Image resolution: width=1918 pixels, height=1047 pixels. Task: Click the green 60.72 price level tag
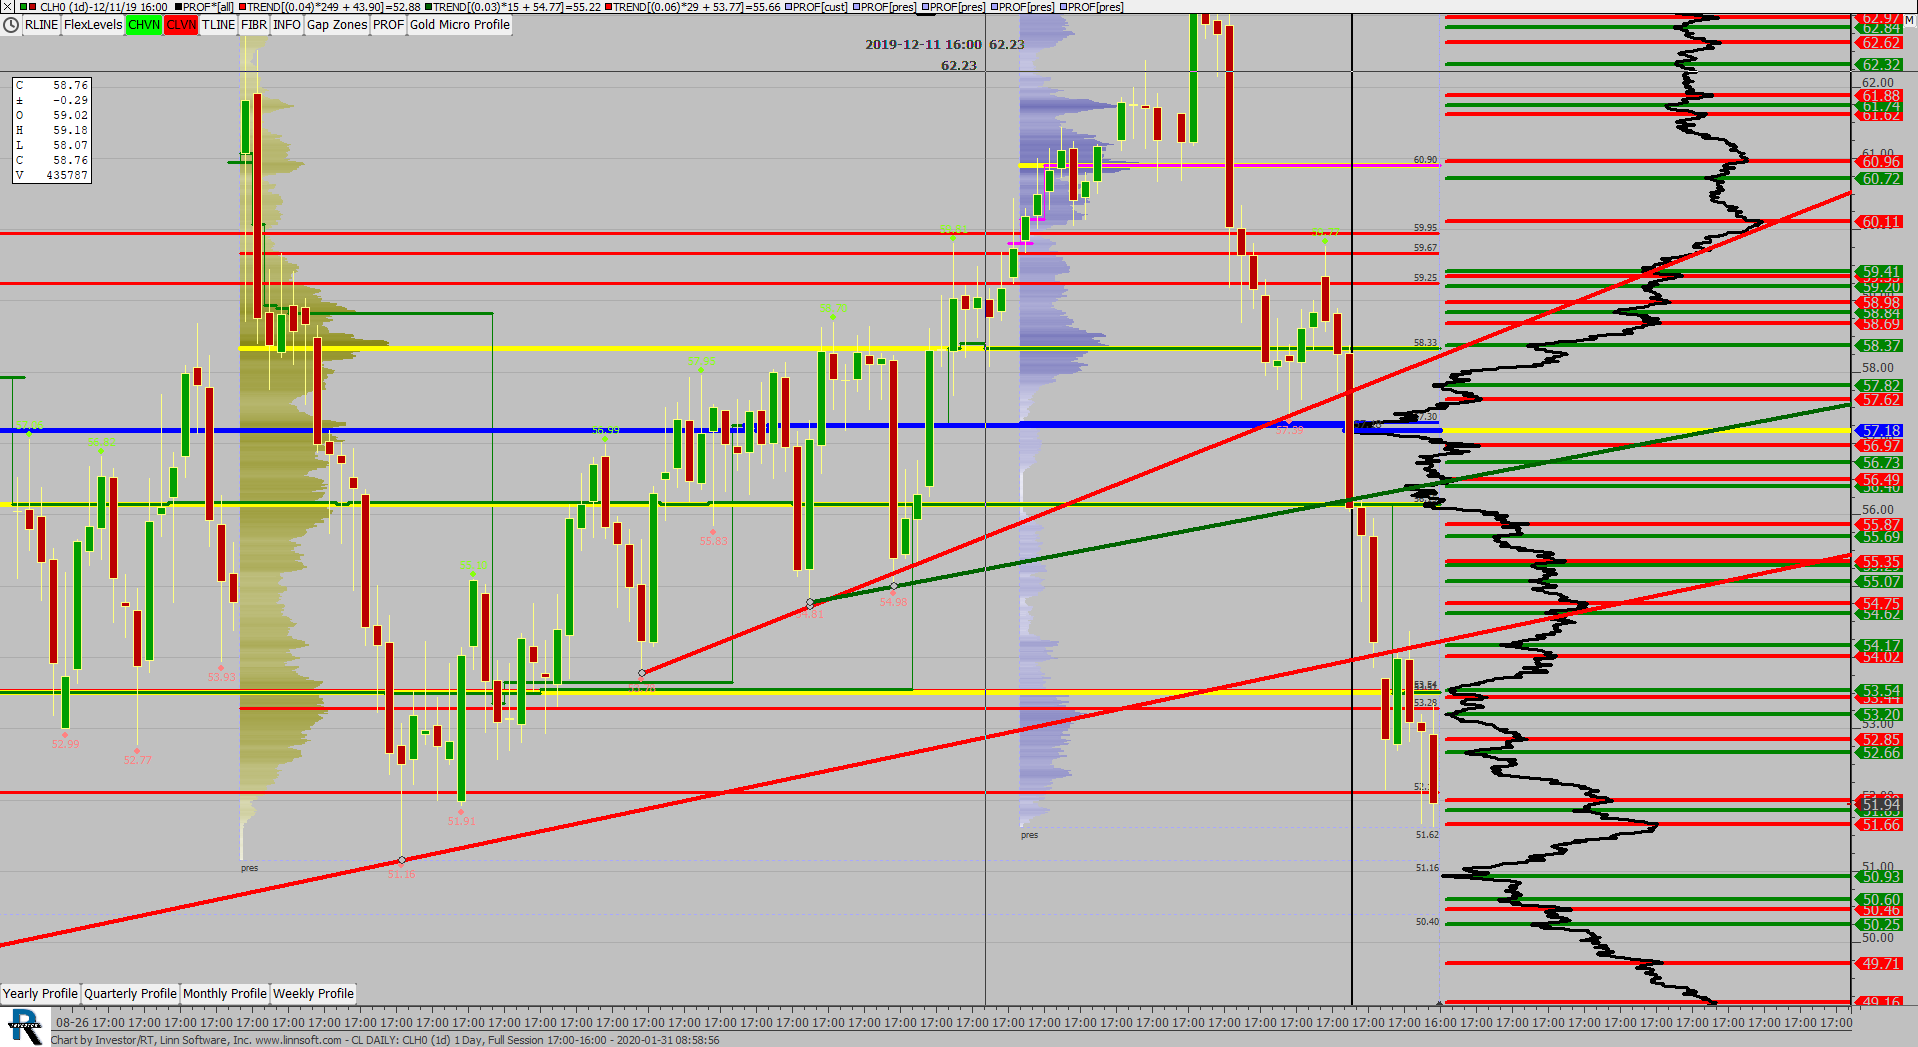coord(1880,179)
